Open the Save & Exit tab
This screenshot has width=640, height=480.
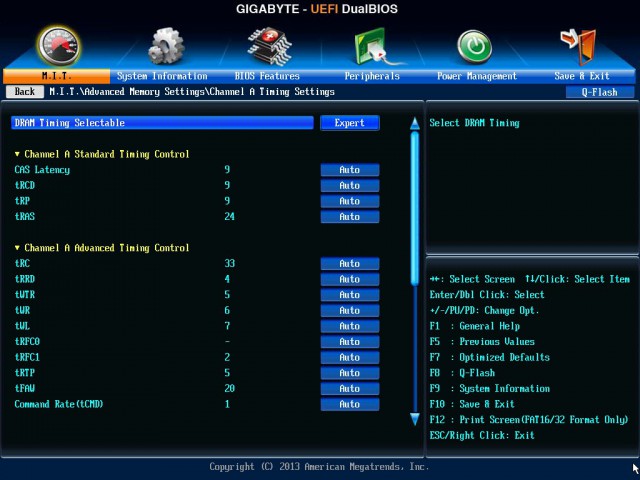click(x=582, y=76)
